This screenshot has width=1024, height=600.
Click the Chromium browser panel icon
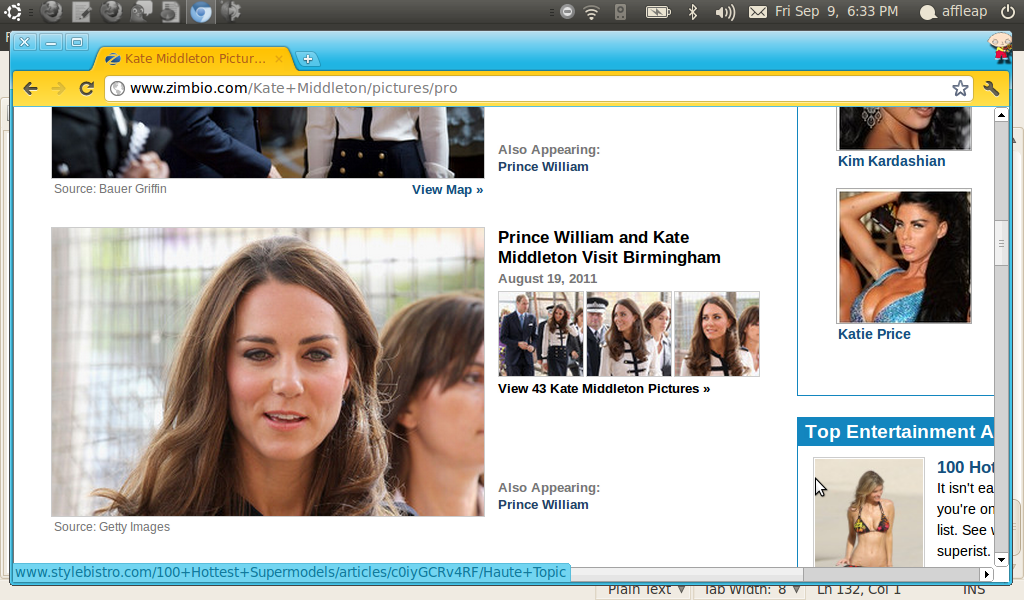click(x=200, y=12)
